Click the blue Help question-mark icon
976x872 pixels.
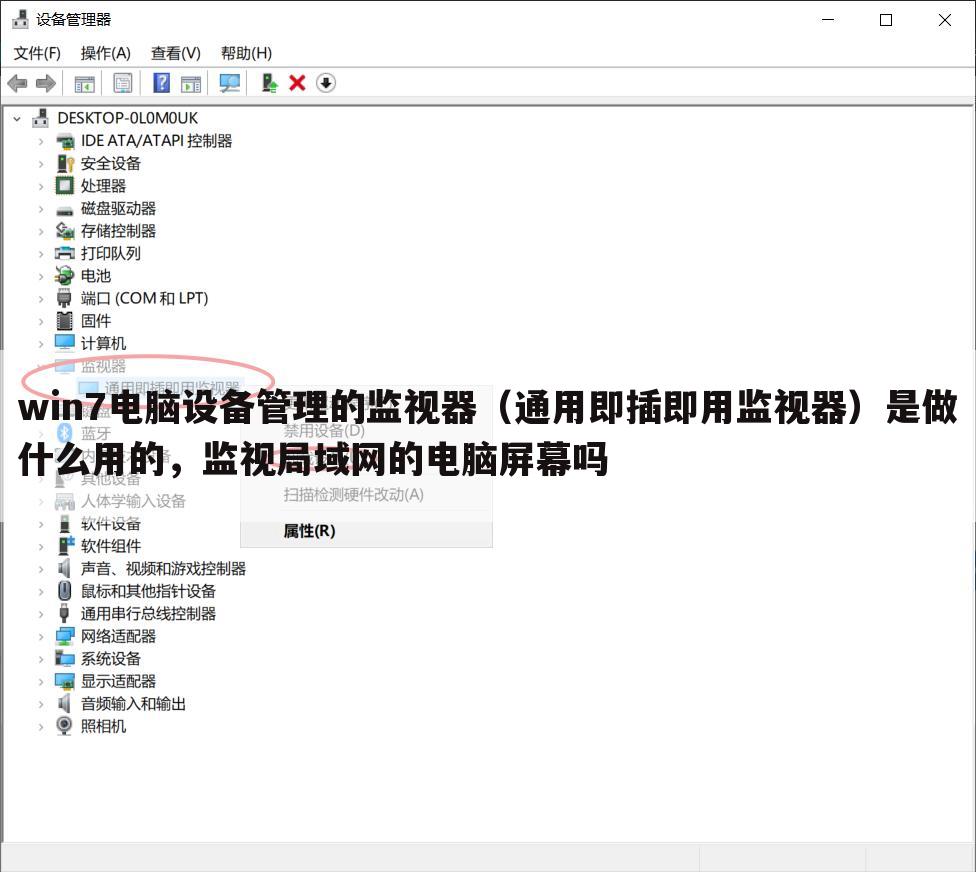click(x=162, y=83)
